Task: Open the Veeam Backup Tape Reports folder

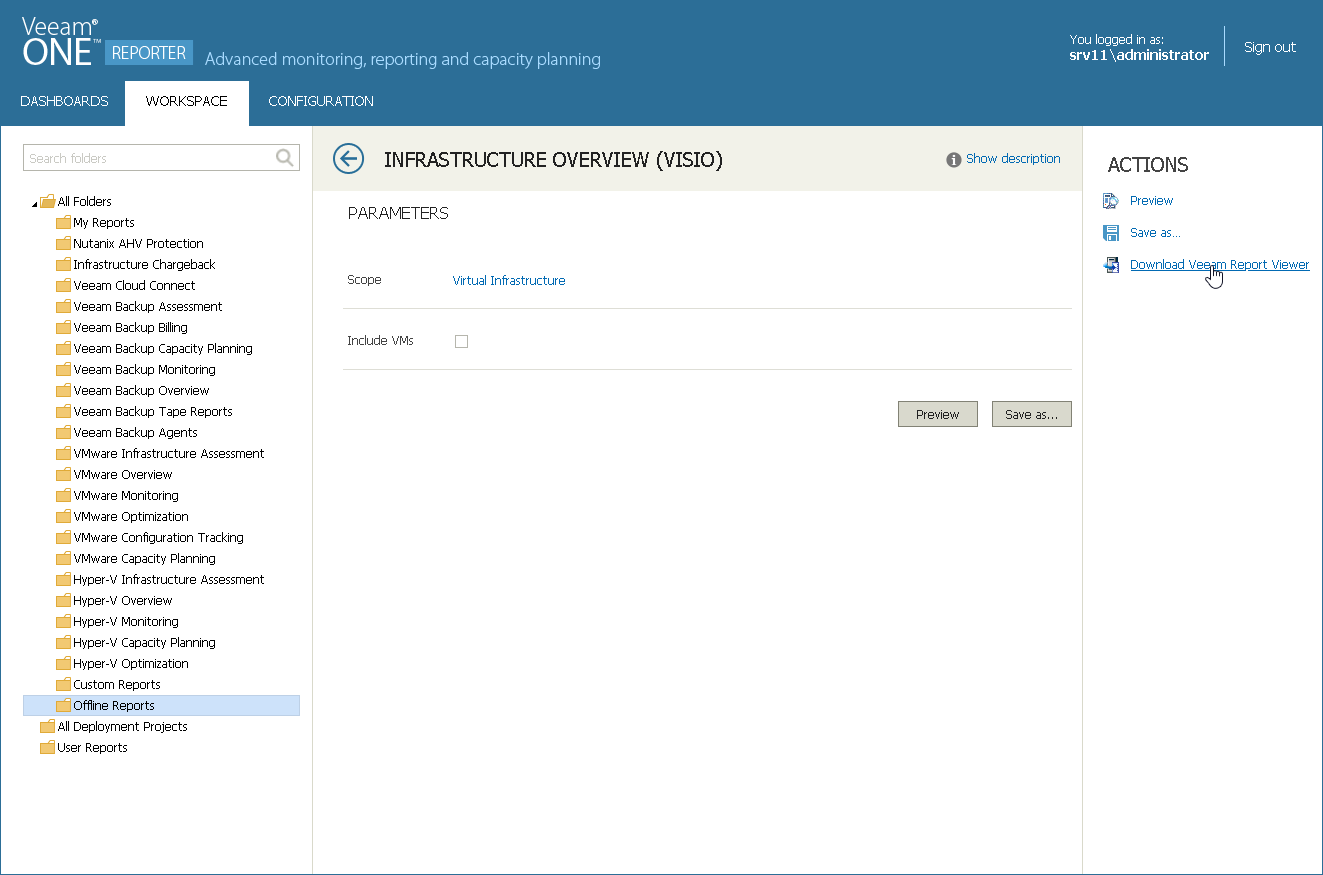Action: point(152,411)
